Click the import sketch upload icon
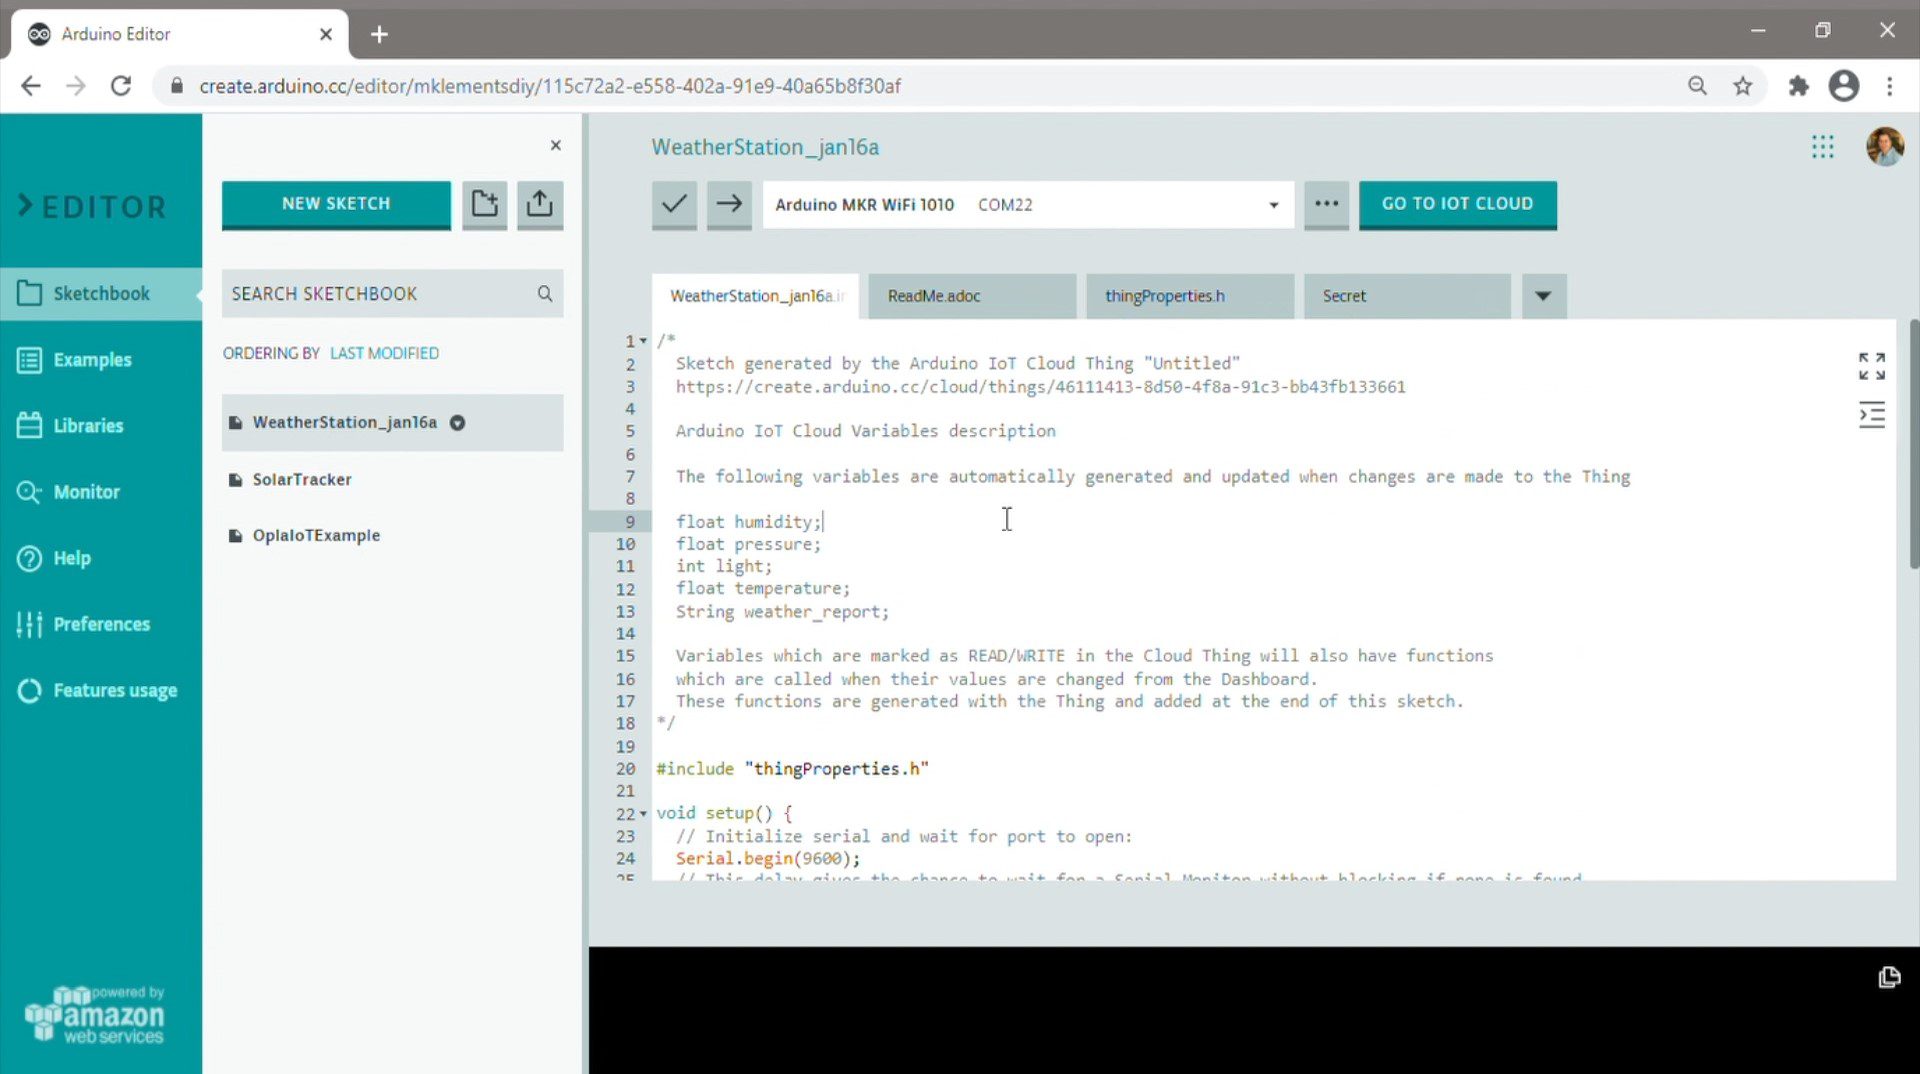1920x1074 pixels. tap(540, 204)
